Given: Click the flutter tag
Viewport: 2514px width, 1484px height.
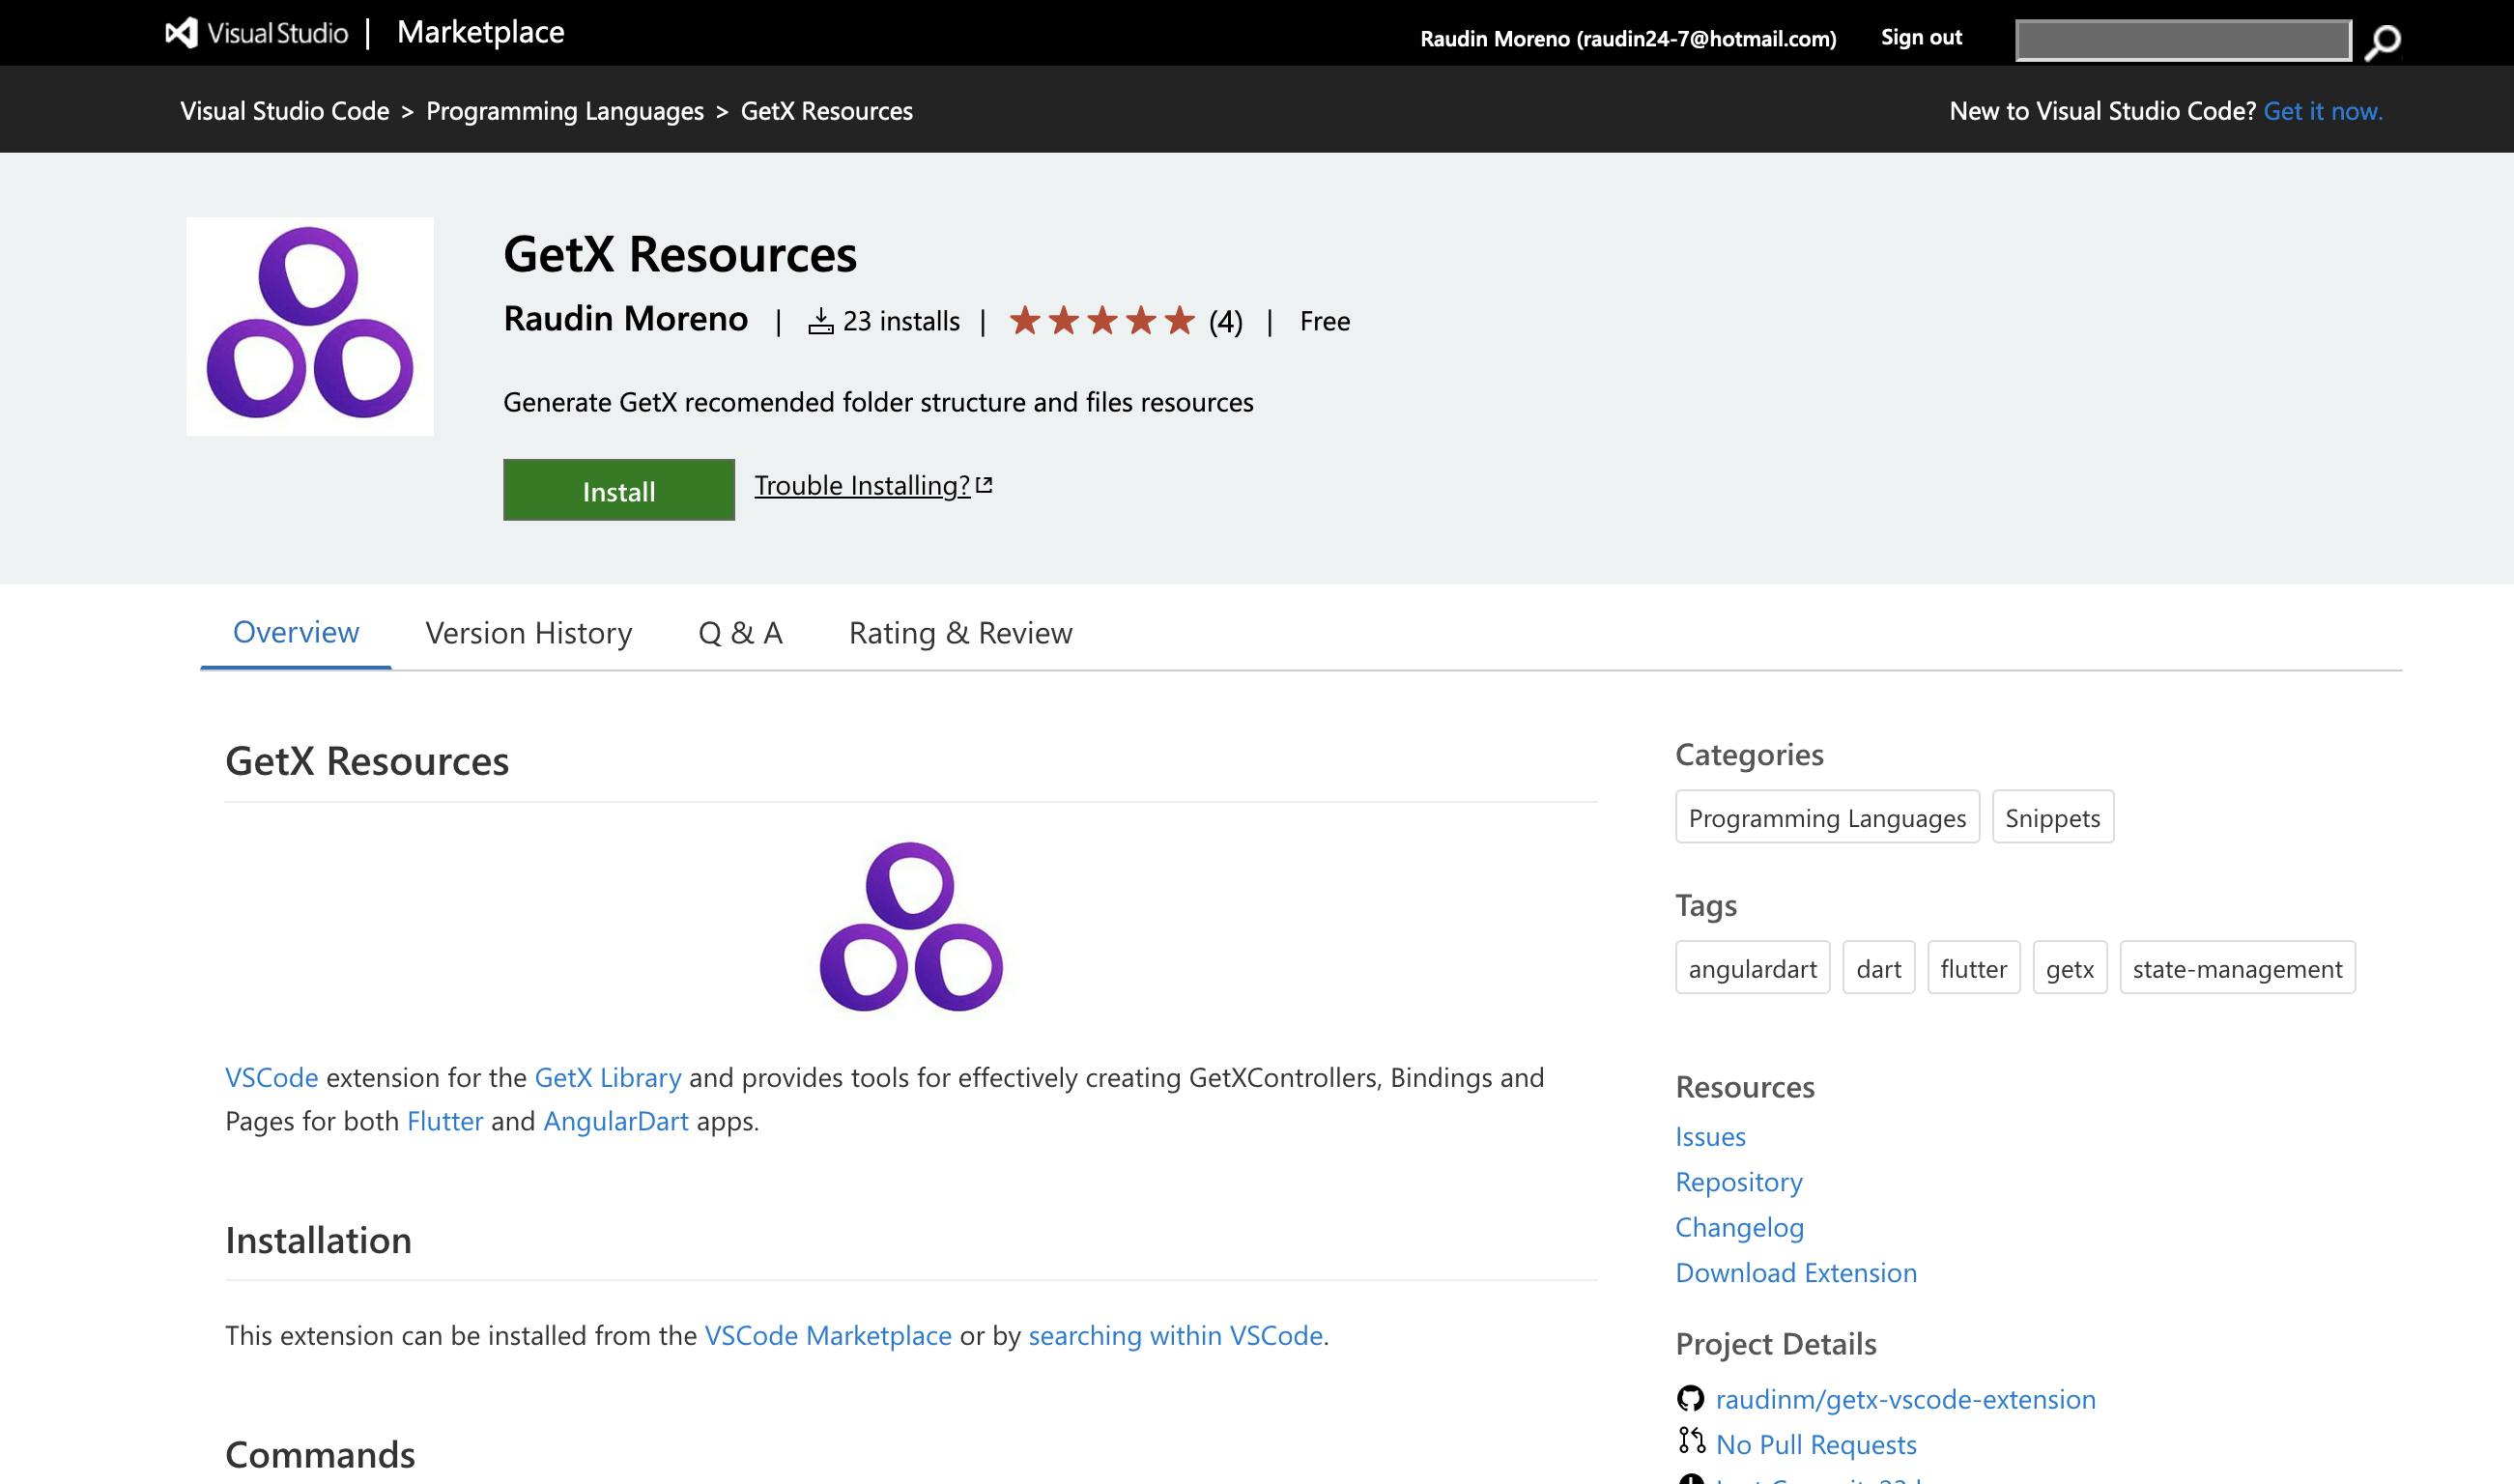Looking at the screenshot, I should click(x=1973, y=969).
